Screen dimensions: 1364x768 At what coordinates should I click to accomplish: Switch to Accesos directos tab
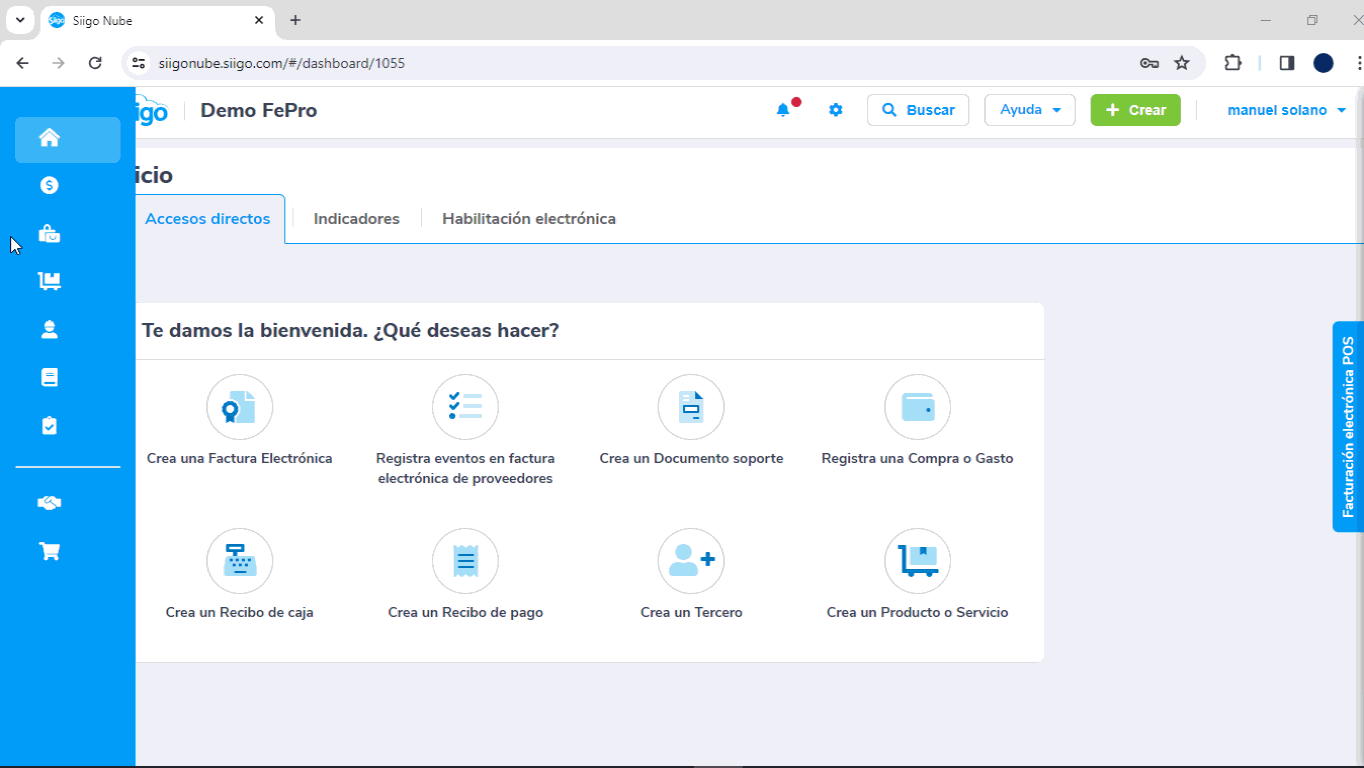point(208,219)
